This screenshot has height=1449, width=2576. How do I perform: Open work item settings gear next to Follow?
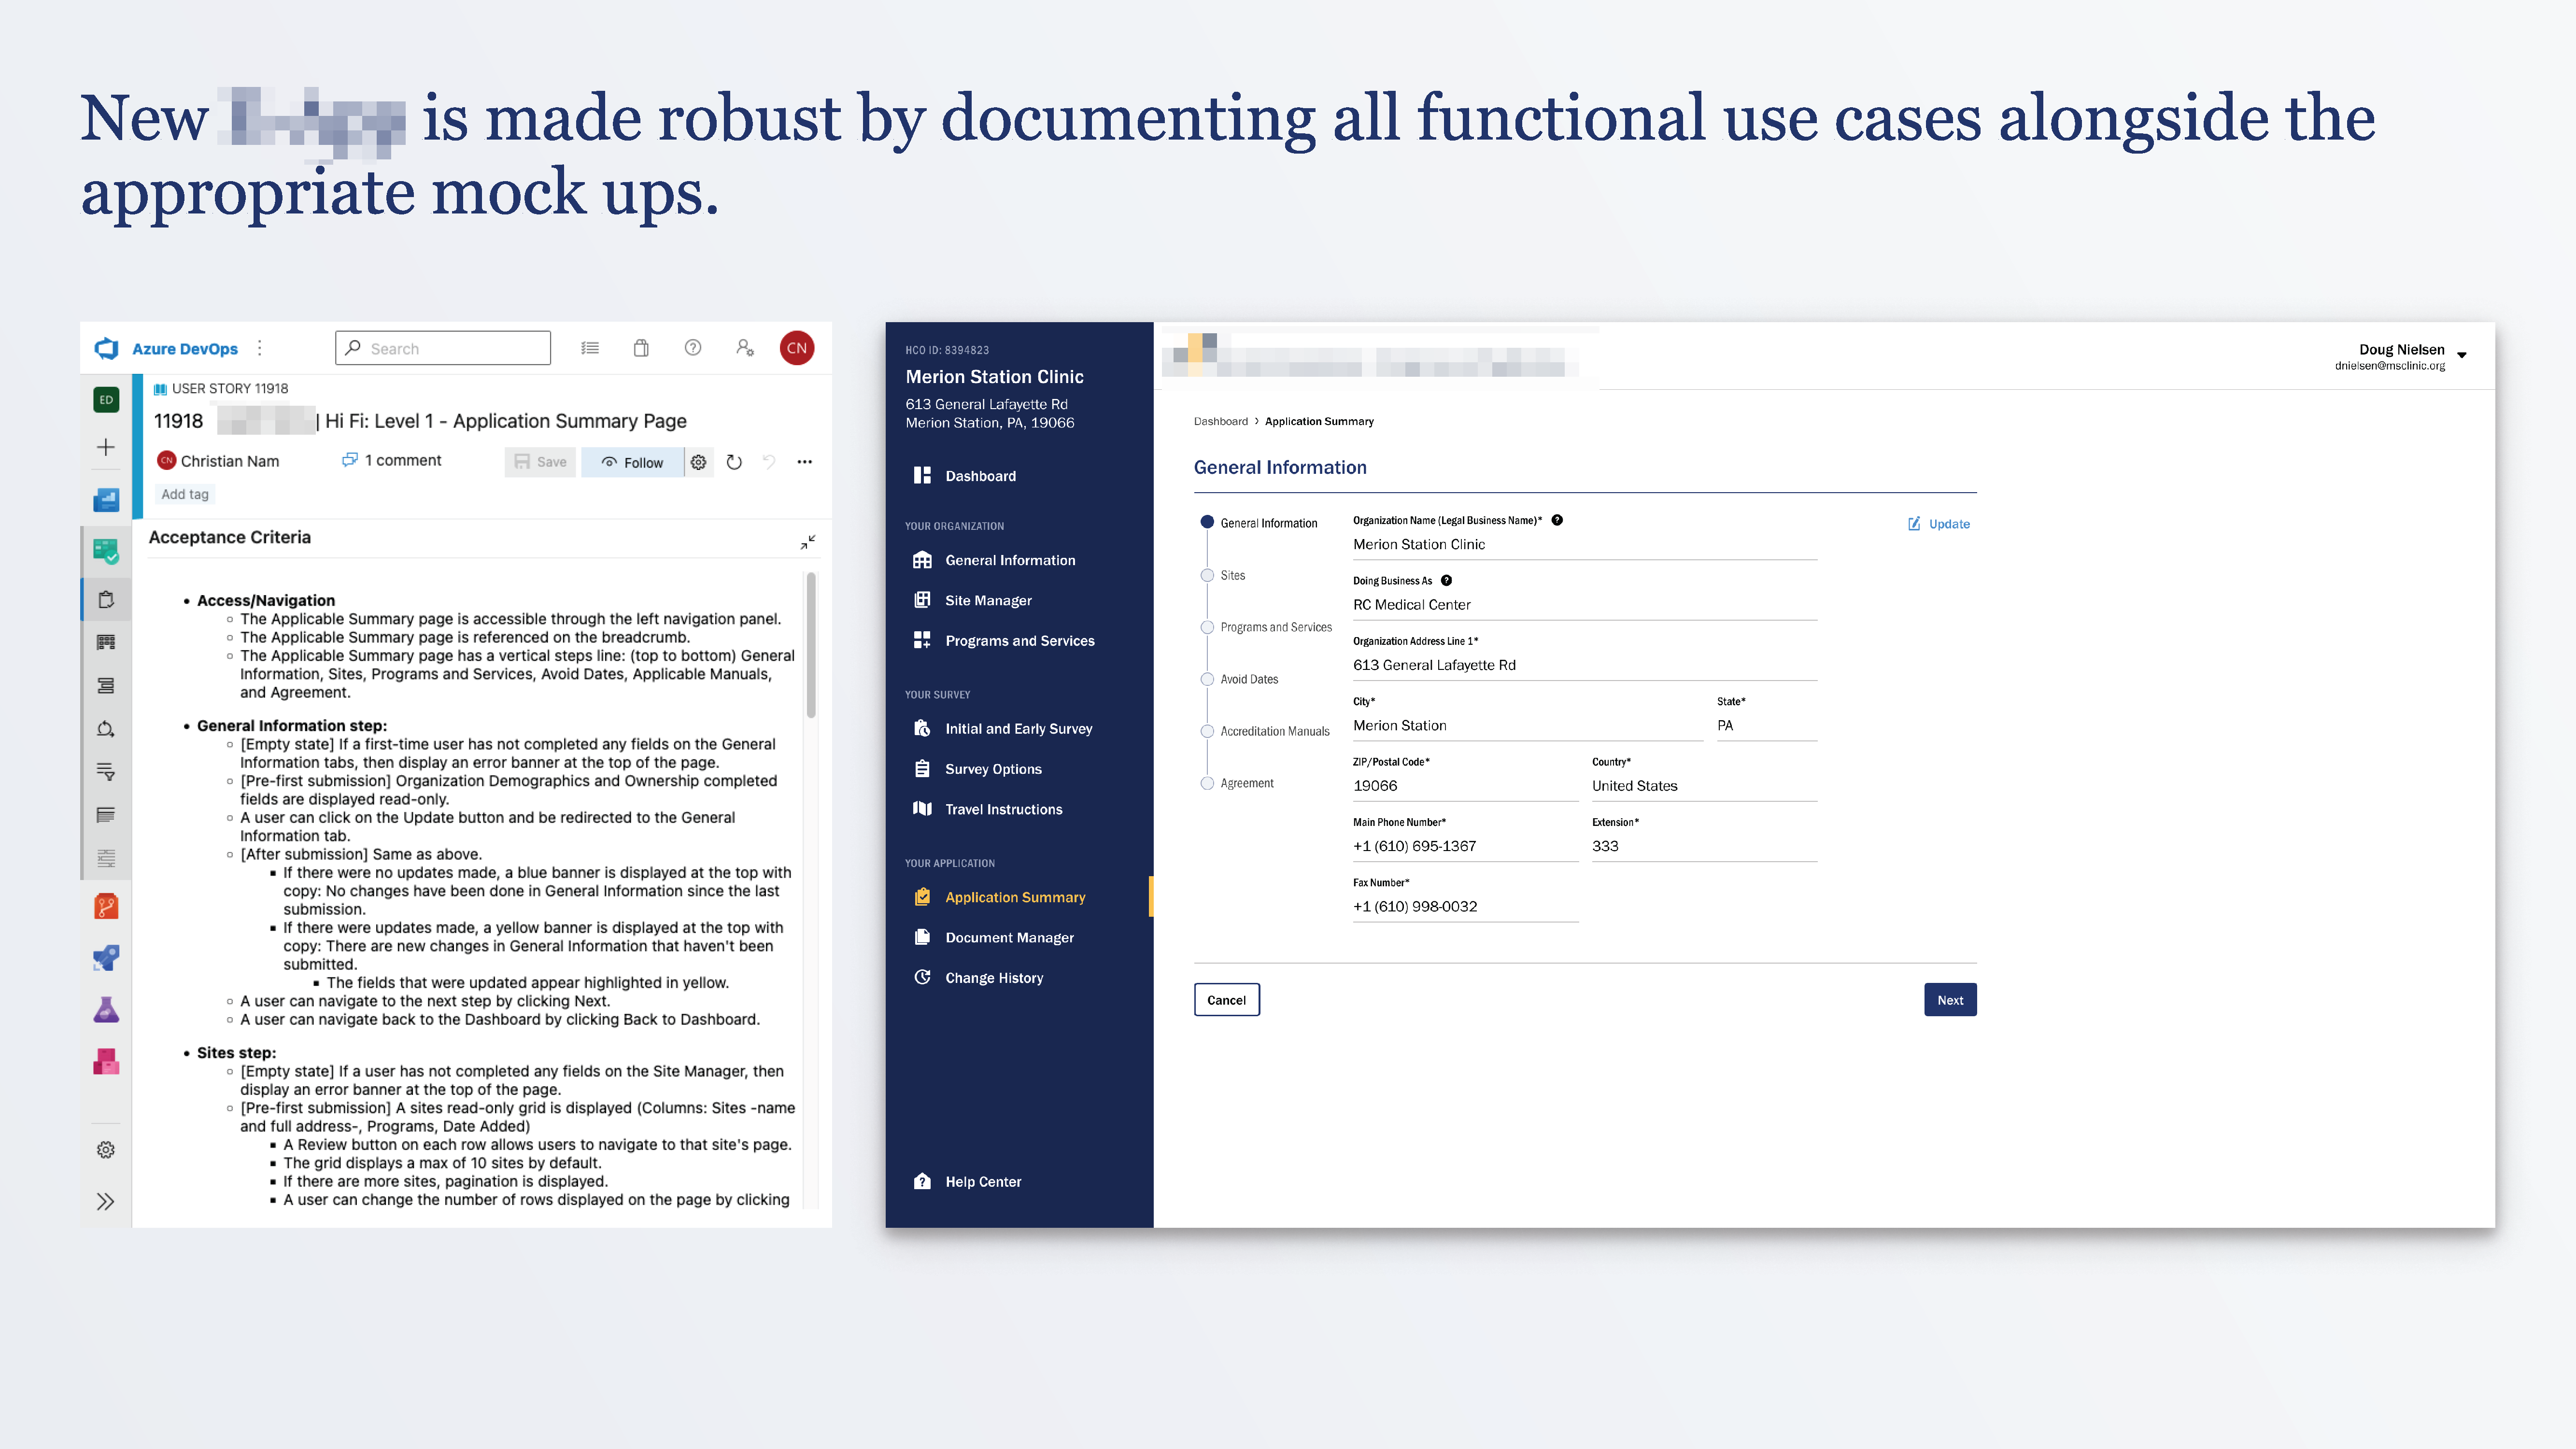point(699,462)
